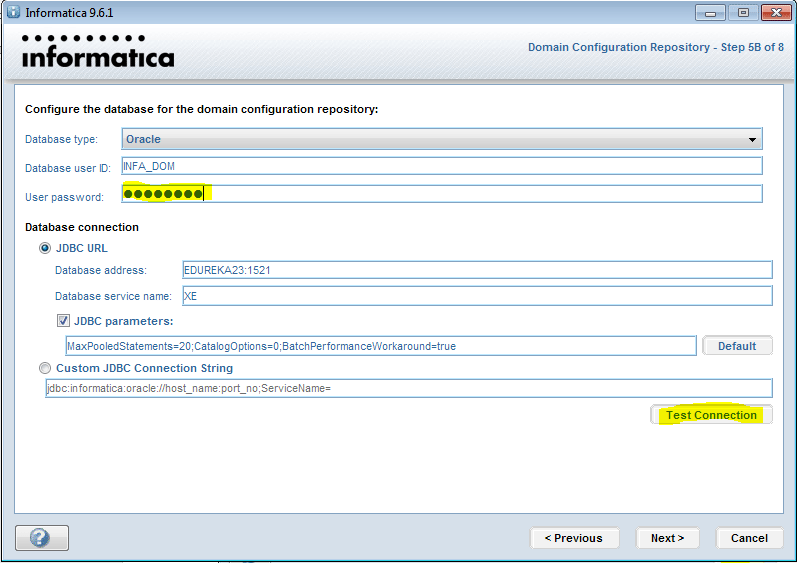Click the 'Database address:' label
The width and height of the screenshot is (797, 563).
[x=101, y=270]
